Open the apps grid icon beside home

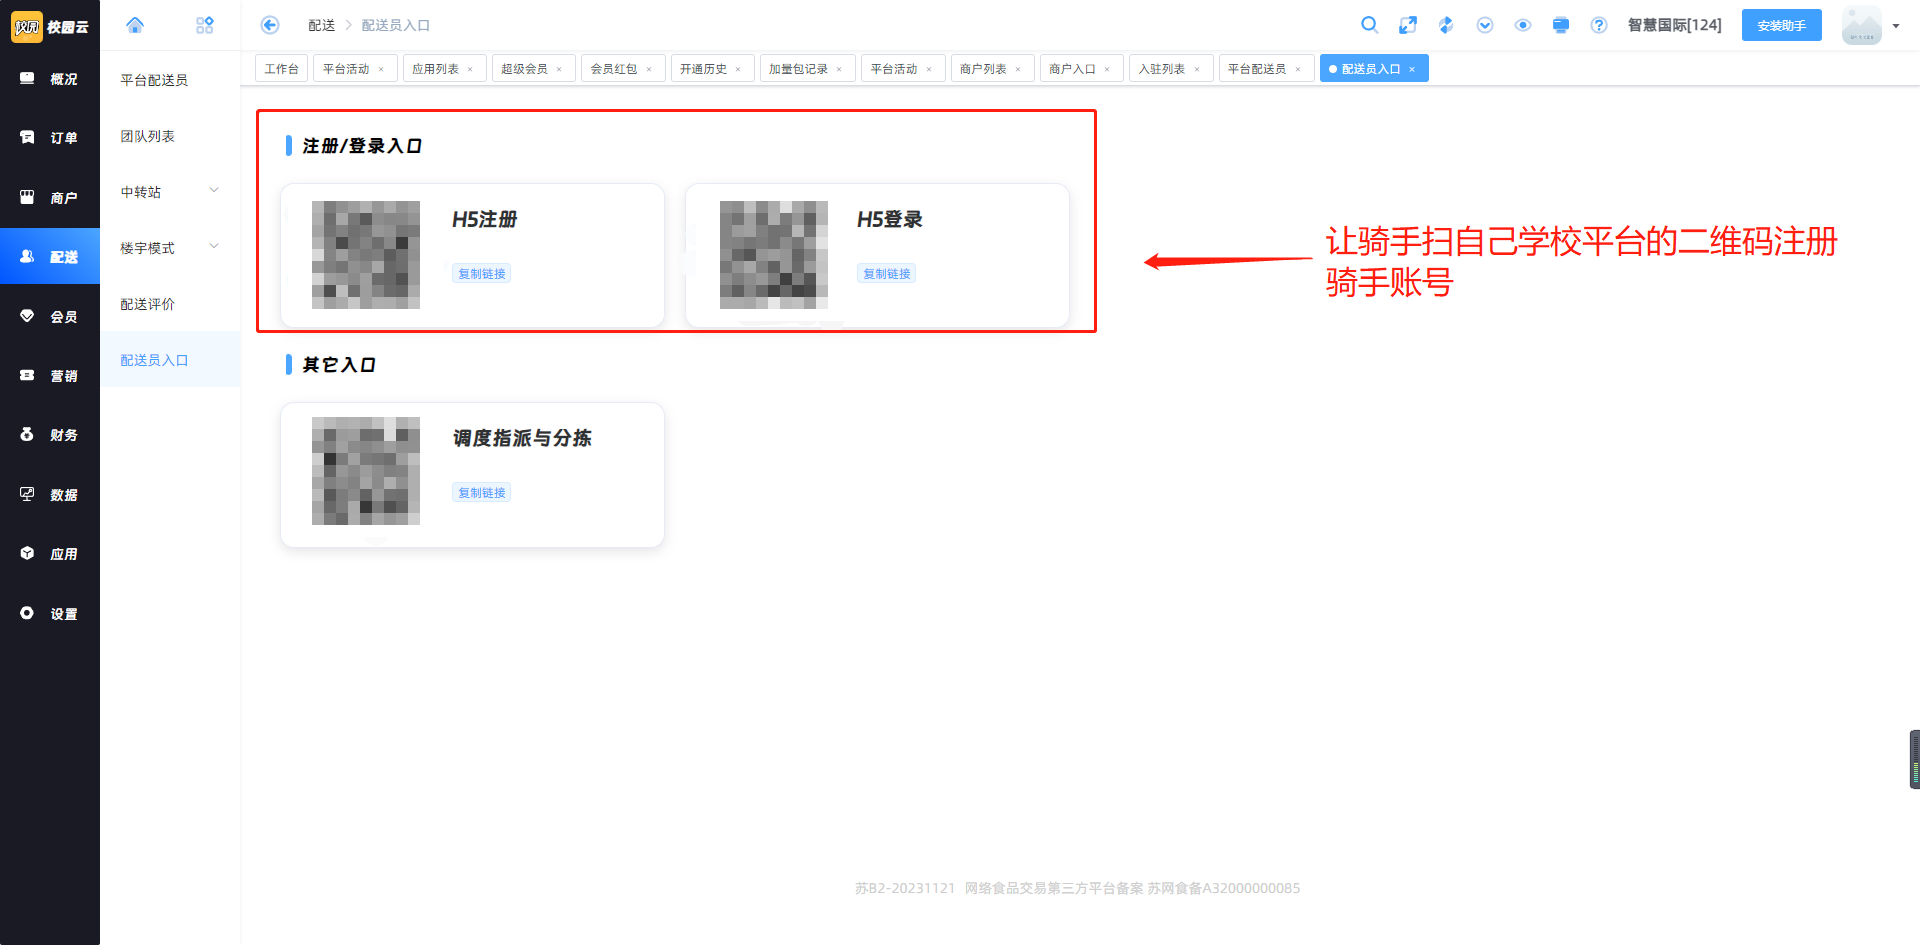pos(205,25)
